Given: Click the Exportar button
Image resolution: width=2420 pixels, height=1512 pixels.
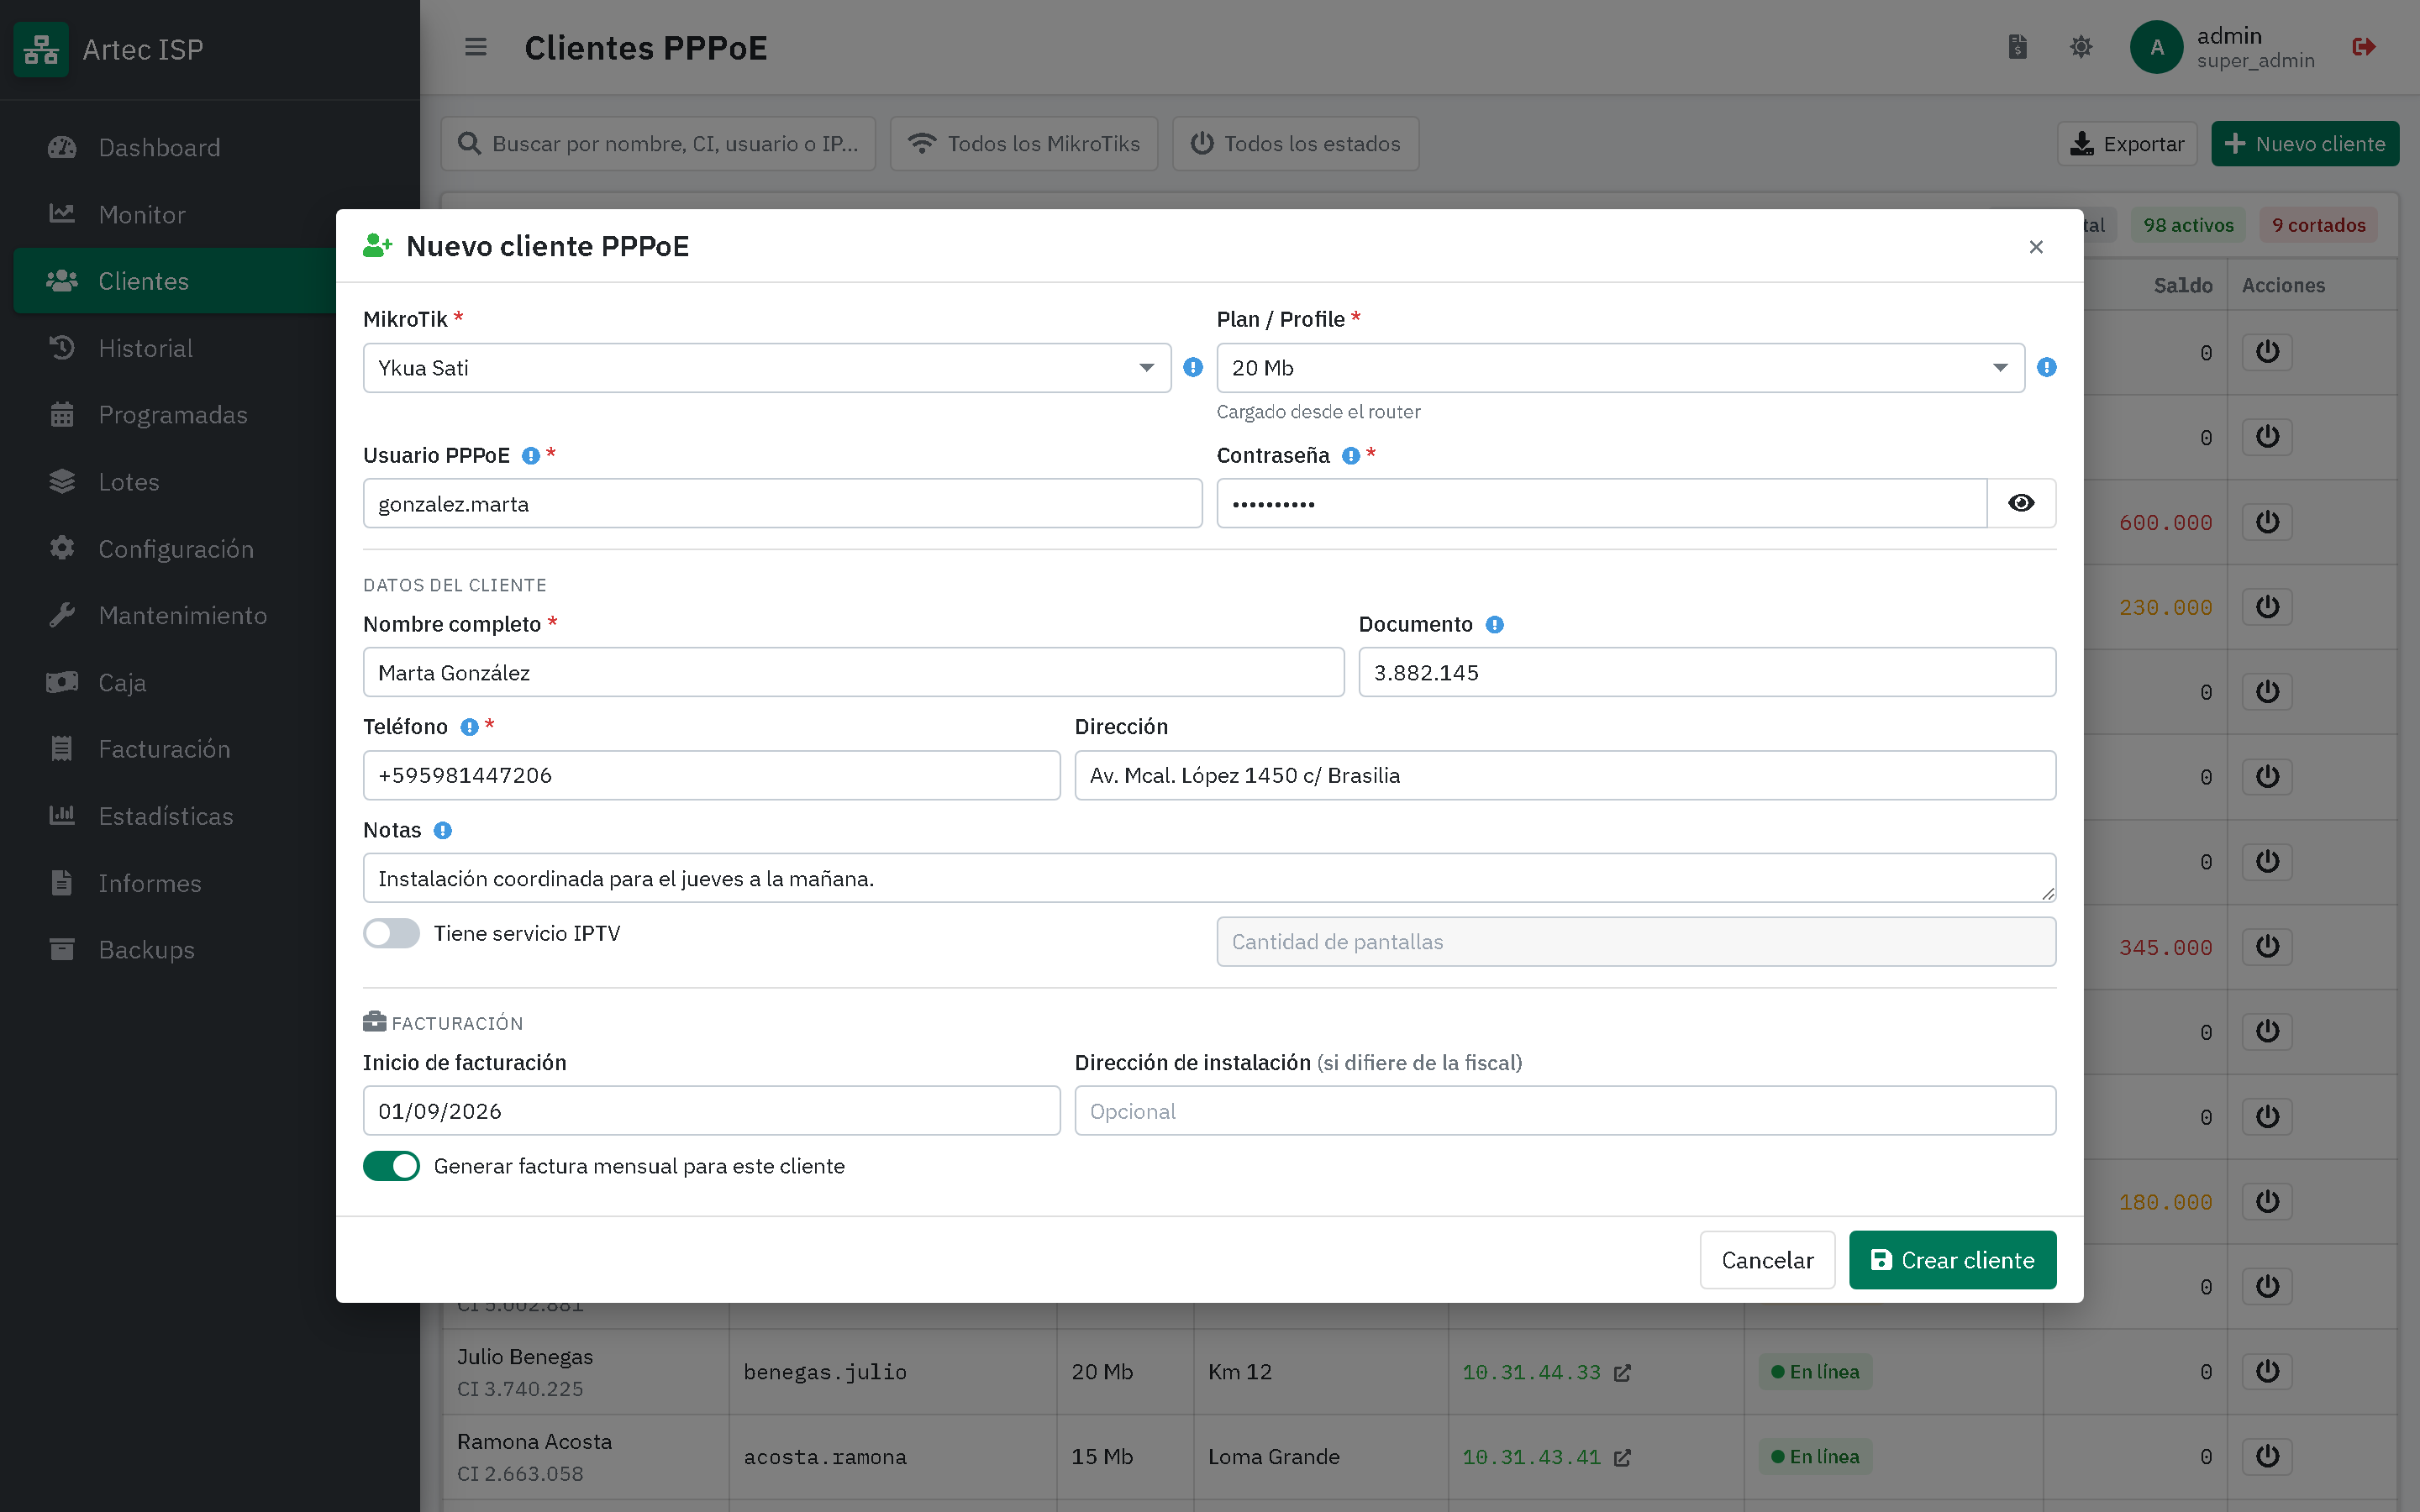Looking at the screenshot, I should pyautogui.click(x=2127, y=144).
